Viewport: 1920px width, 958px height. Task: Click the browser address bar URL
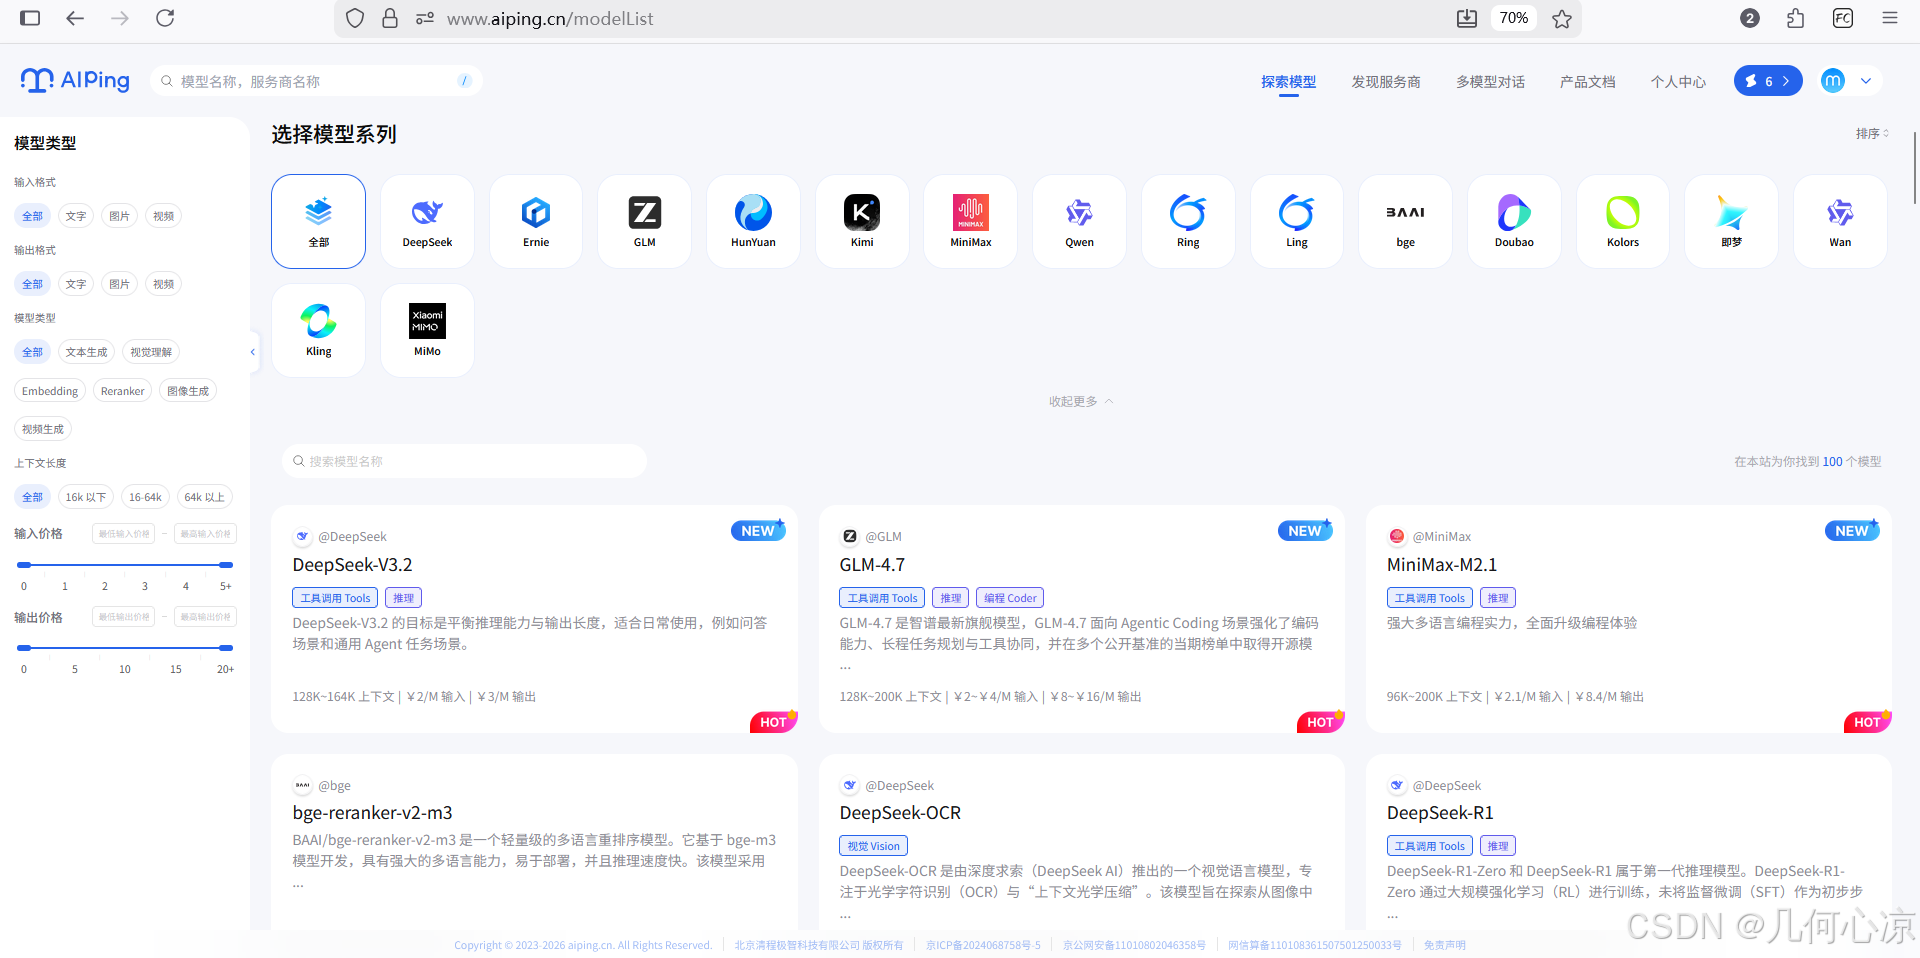coord(550,18)
